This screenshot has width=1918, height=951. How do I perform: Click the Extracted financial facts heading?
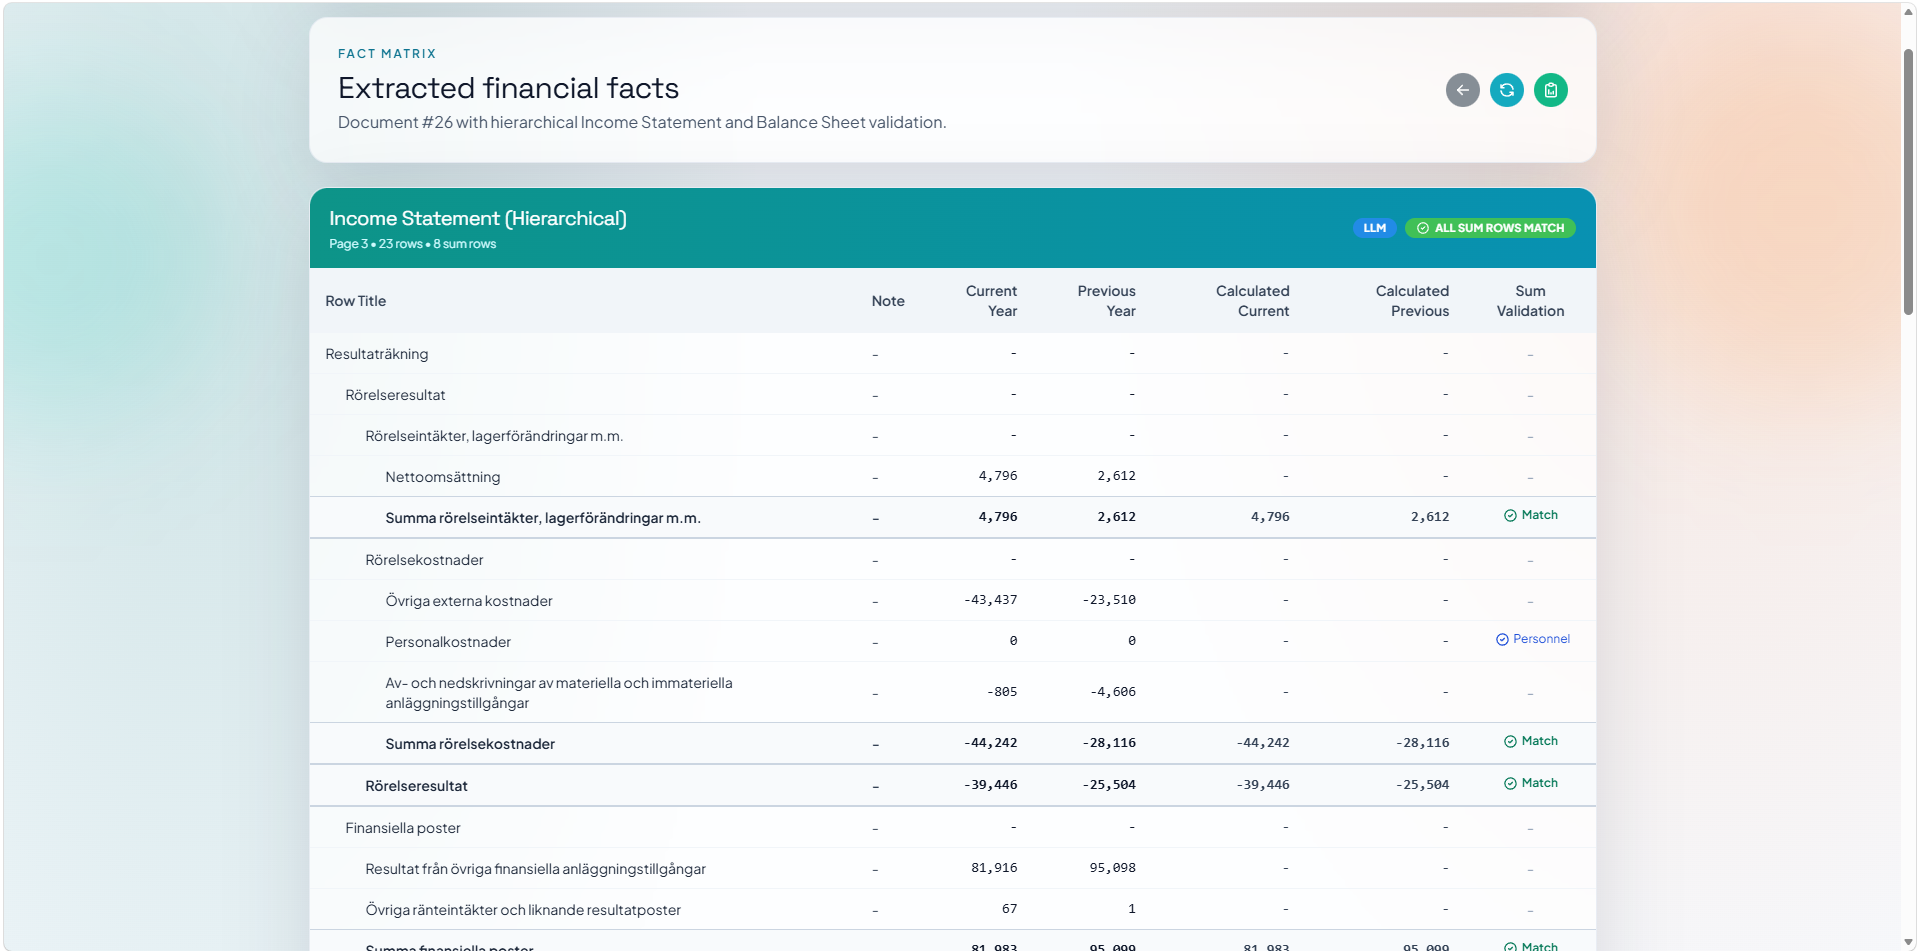[508, 88]
